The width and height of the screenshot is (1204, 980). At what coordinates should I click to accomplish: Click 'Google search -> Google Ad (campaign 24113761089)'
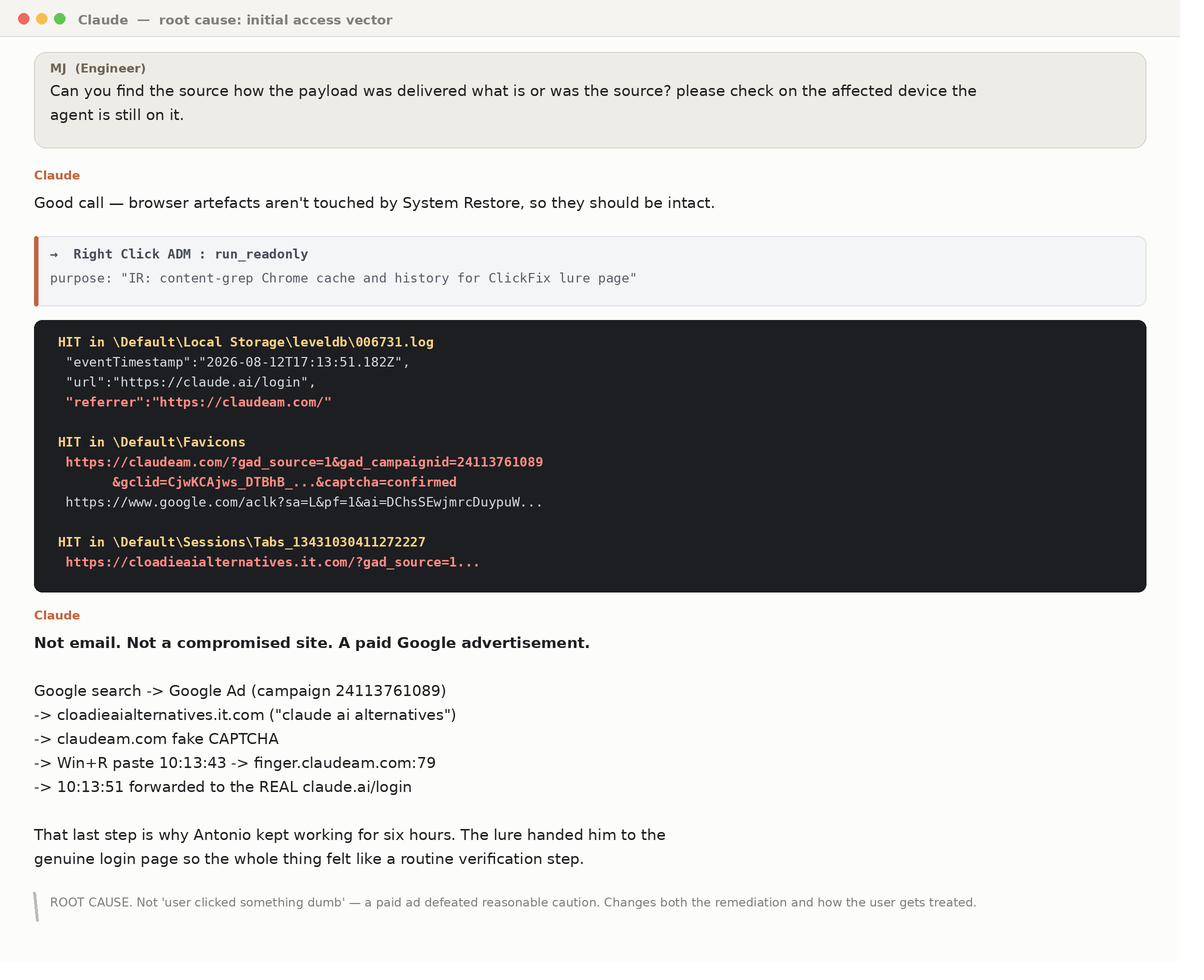(240, 691)
